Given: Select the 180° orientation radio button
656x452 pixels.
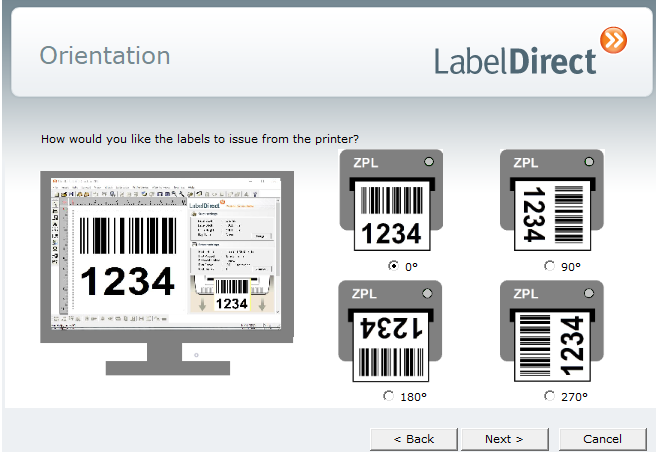Looking at the screenshot, I should coord(388,396).
